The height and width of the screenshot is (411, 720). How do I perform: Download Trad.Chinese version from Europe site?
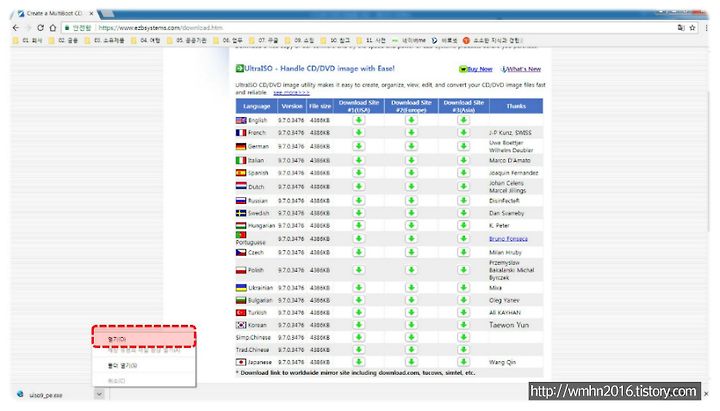(x=411, y=349)
